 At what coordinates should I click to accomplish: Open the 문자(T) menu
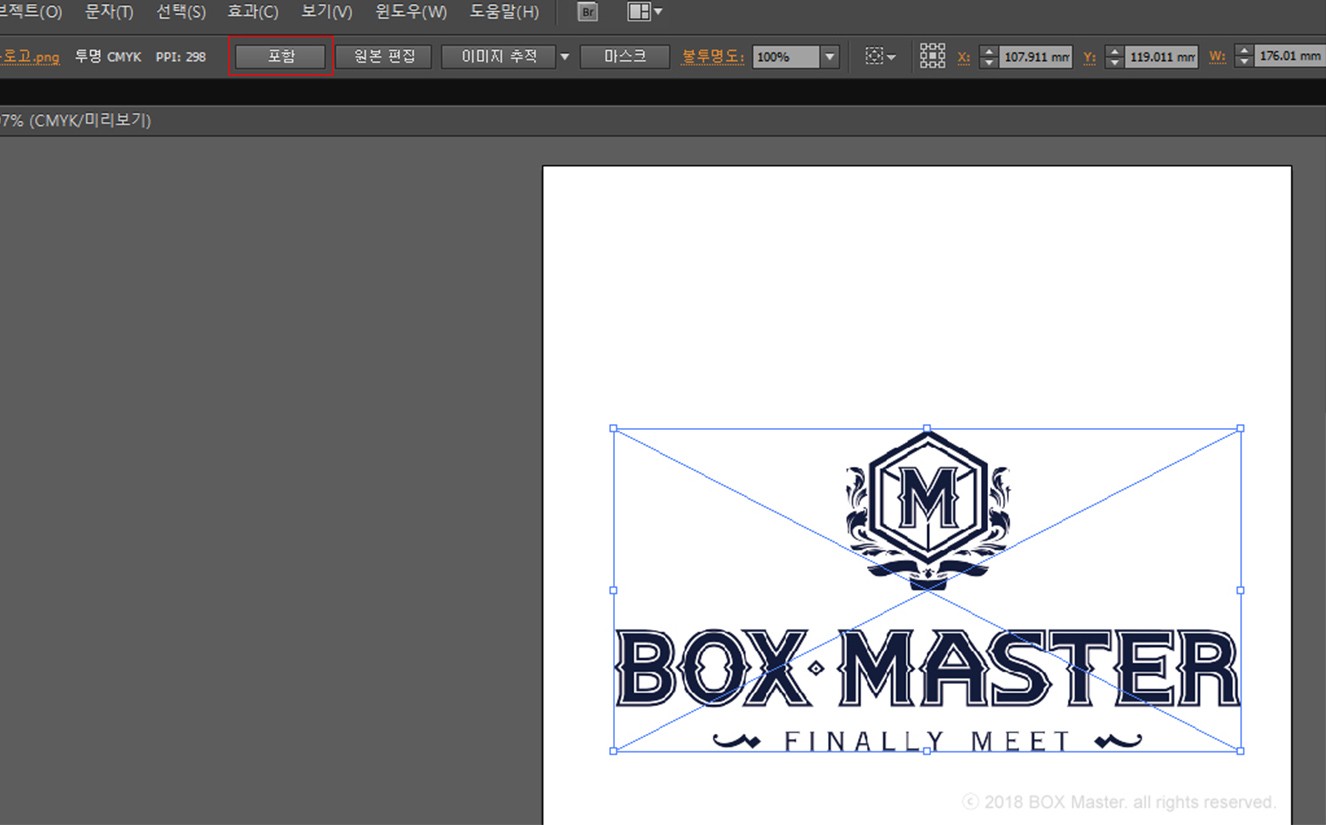(x=109, y=12)
